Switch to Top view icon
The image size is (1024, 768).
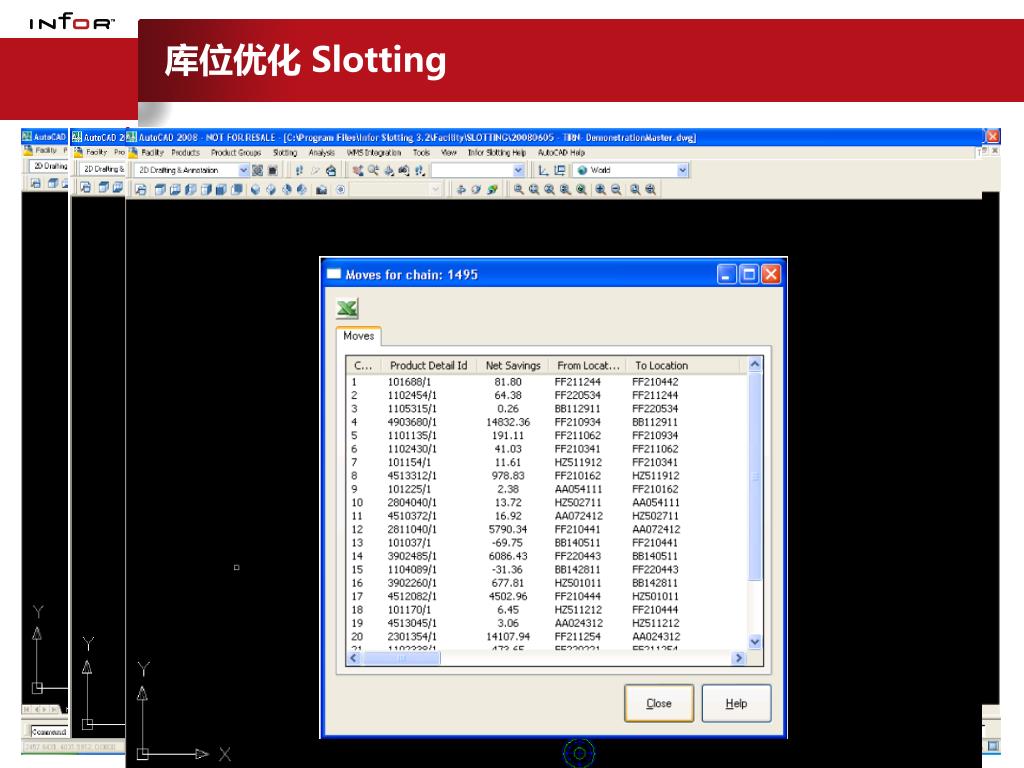pos(160,189)
